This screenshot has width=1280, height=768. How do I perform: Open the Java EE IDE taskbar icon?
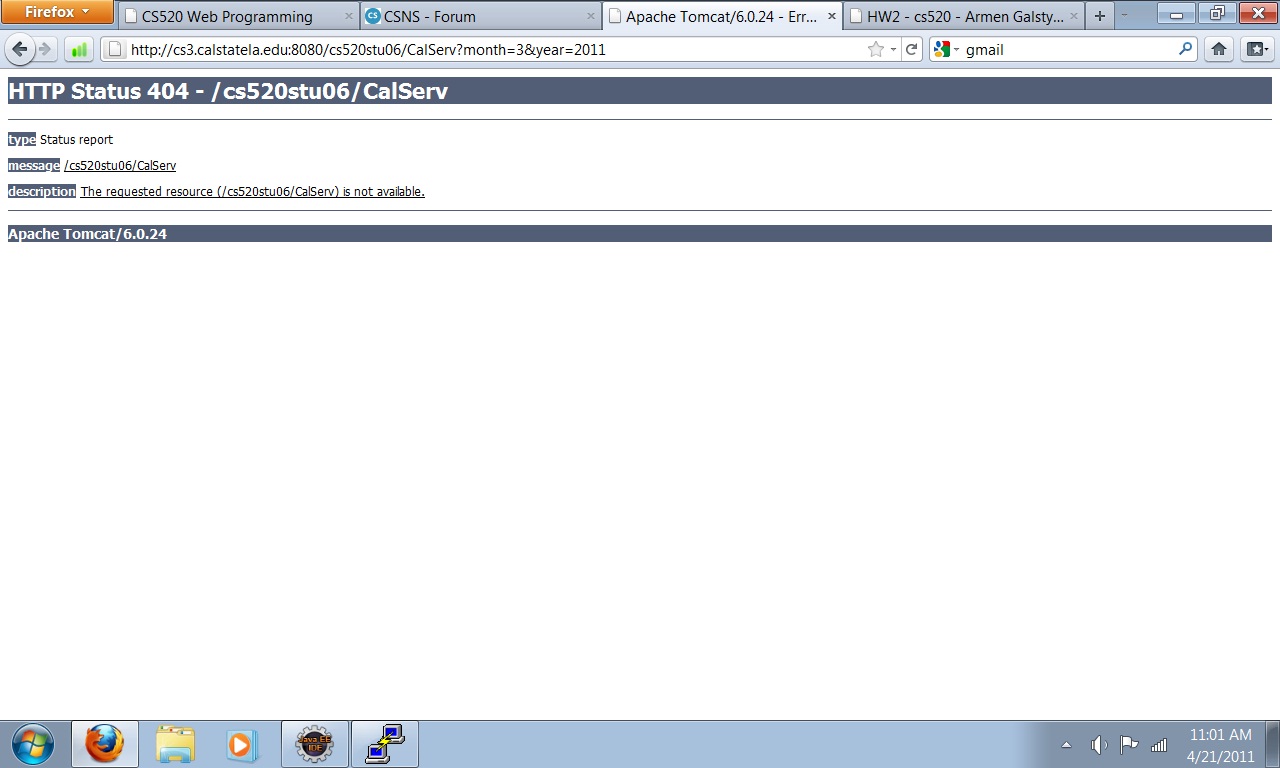(315, 744)
